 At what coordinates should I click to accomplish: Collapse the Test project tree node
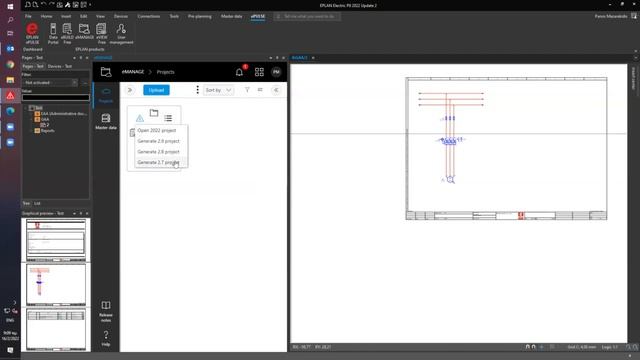coord(26,108)
